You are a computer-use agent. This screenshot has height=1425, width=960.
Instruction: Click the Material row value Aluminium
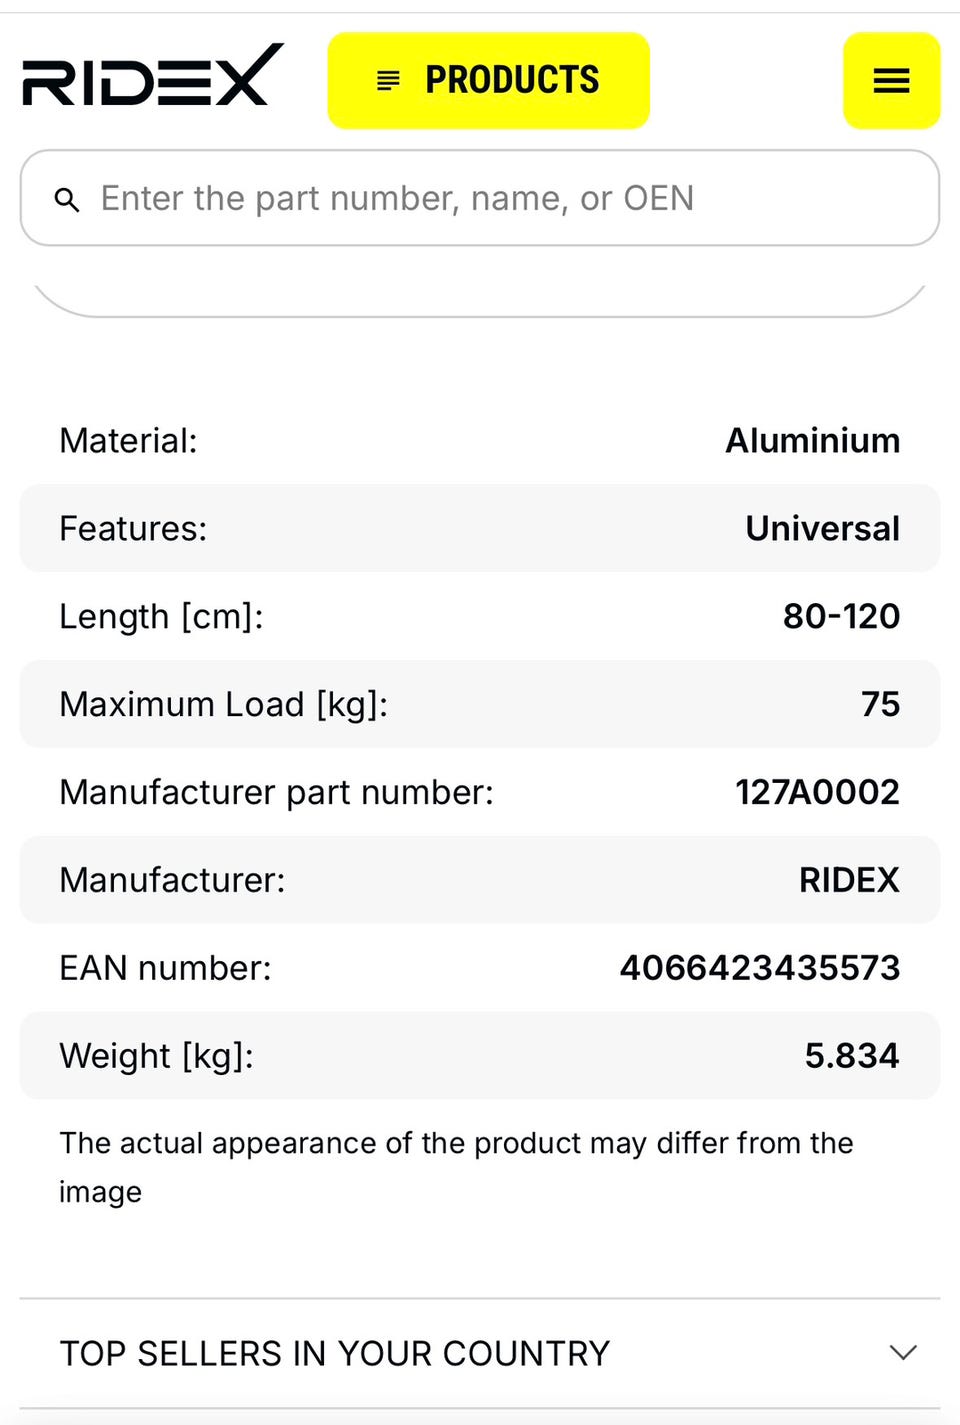coord(812,440)
